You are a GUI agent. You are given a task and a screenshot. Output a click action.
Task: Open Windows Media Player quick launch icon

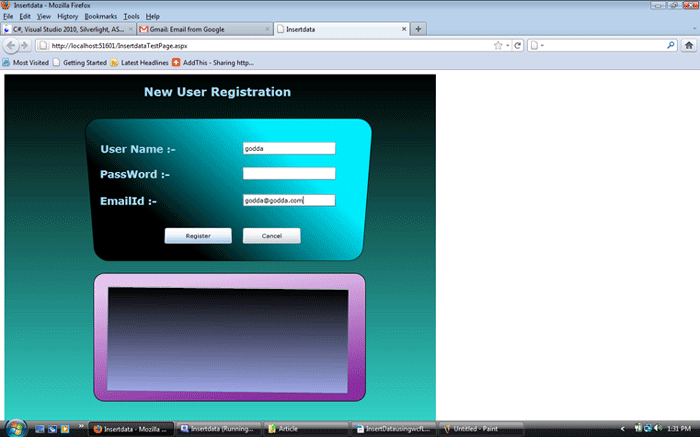click(65, 429)
